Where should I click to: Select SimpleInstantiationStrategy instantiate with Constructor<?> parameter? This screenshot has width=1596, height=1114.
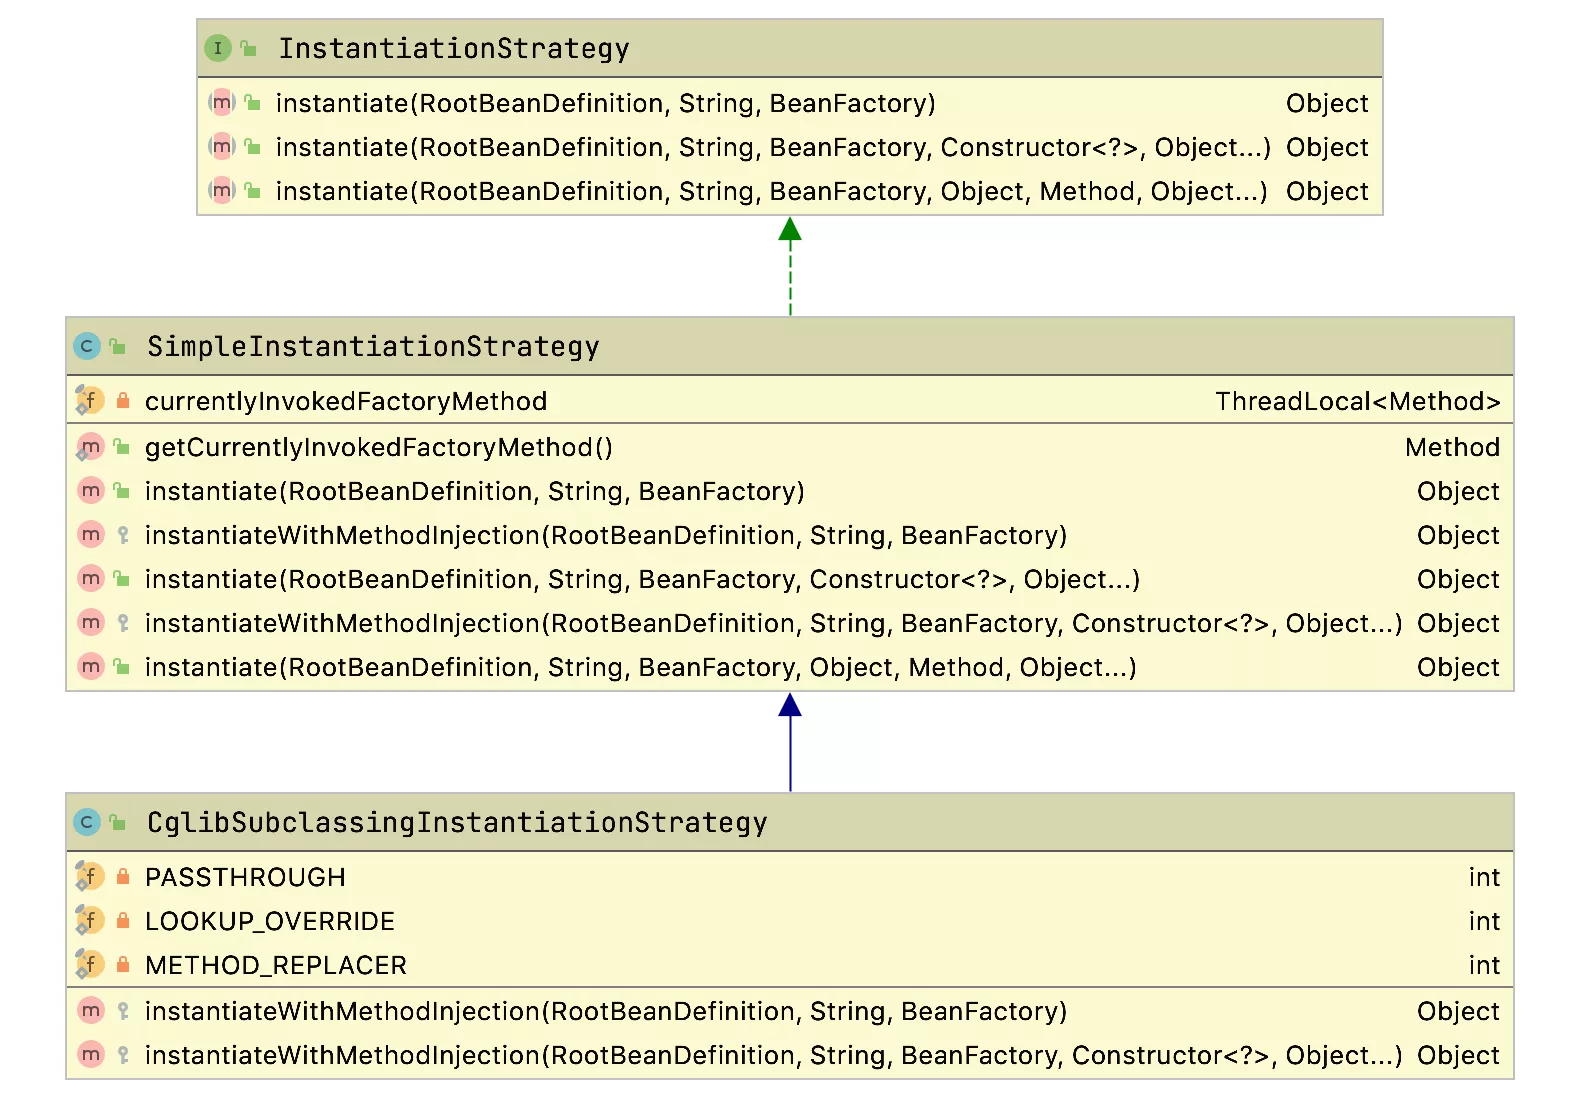coord(643,579)
